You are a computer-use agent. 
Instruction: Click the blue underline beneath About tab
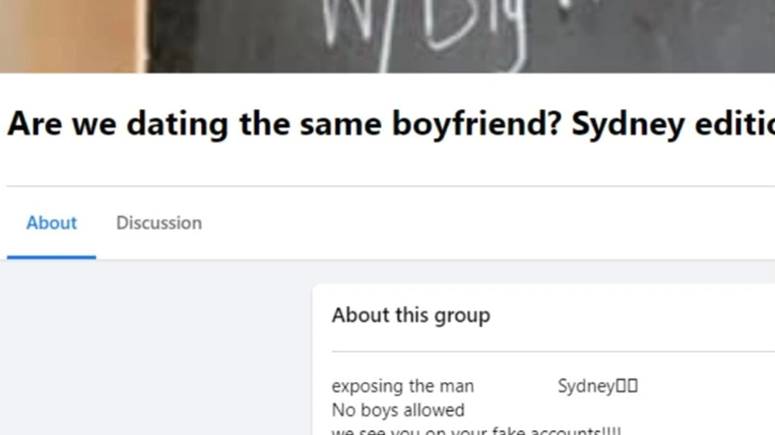[x=51, y=257]
